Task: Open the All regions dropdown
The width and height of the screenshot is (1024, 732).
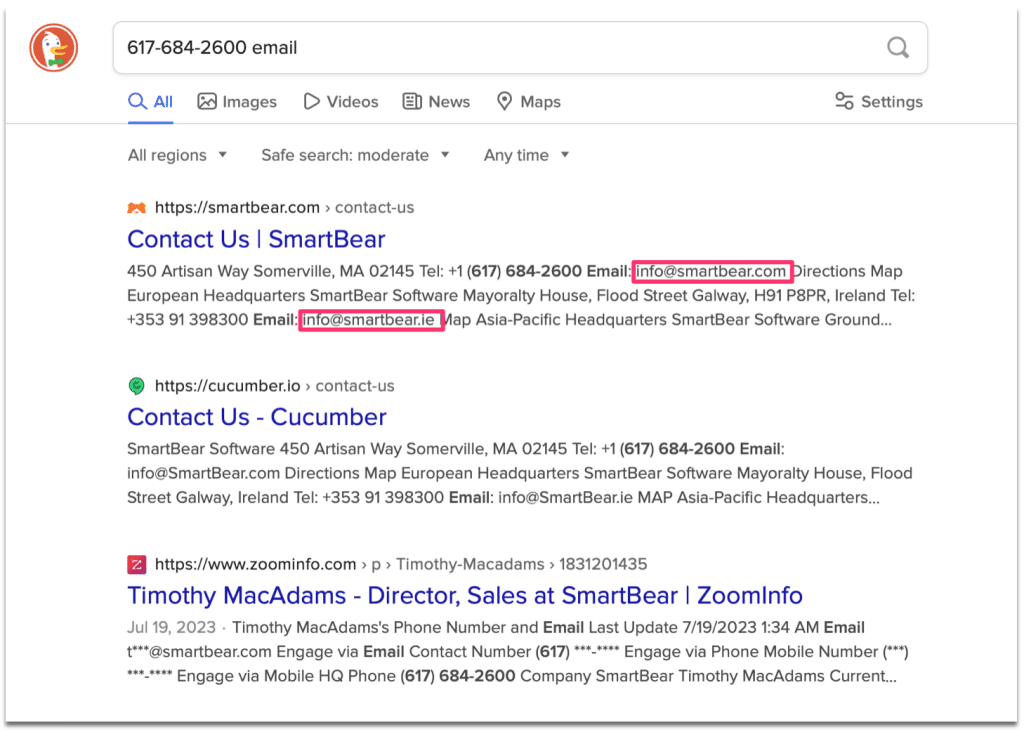Action: tap(177, 155)
